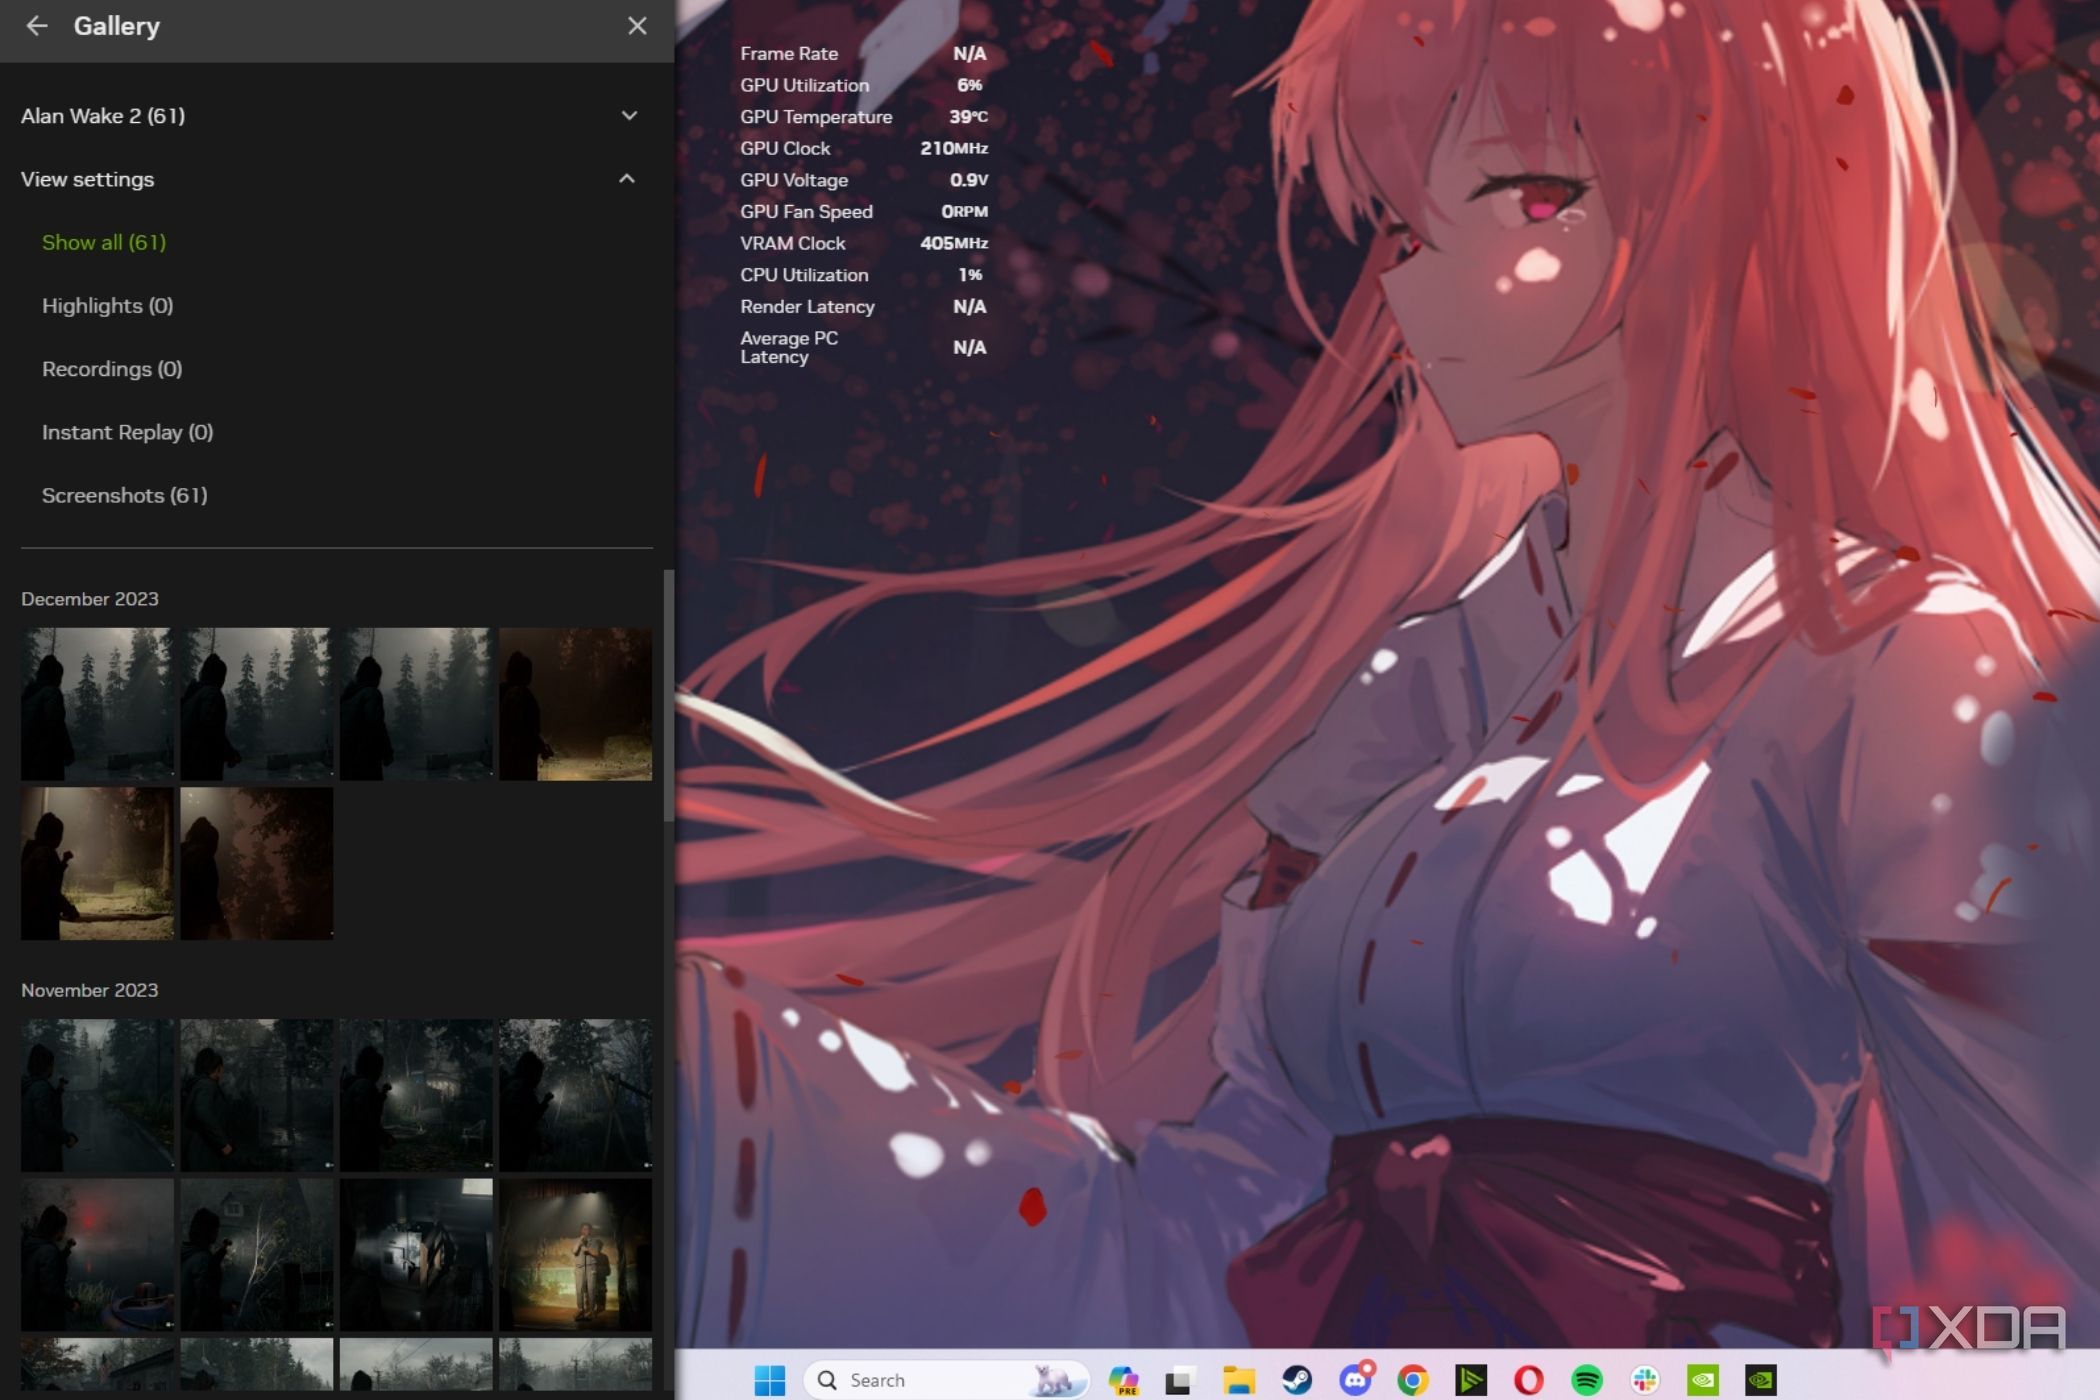
Task: Open Spotify from the taskbar
Action: tap(1587, 1380)
